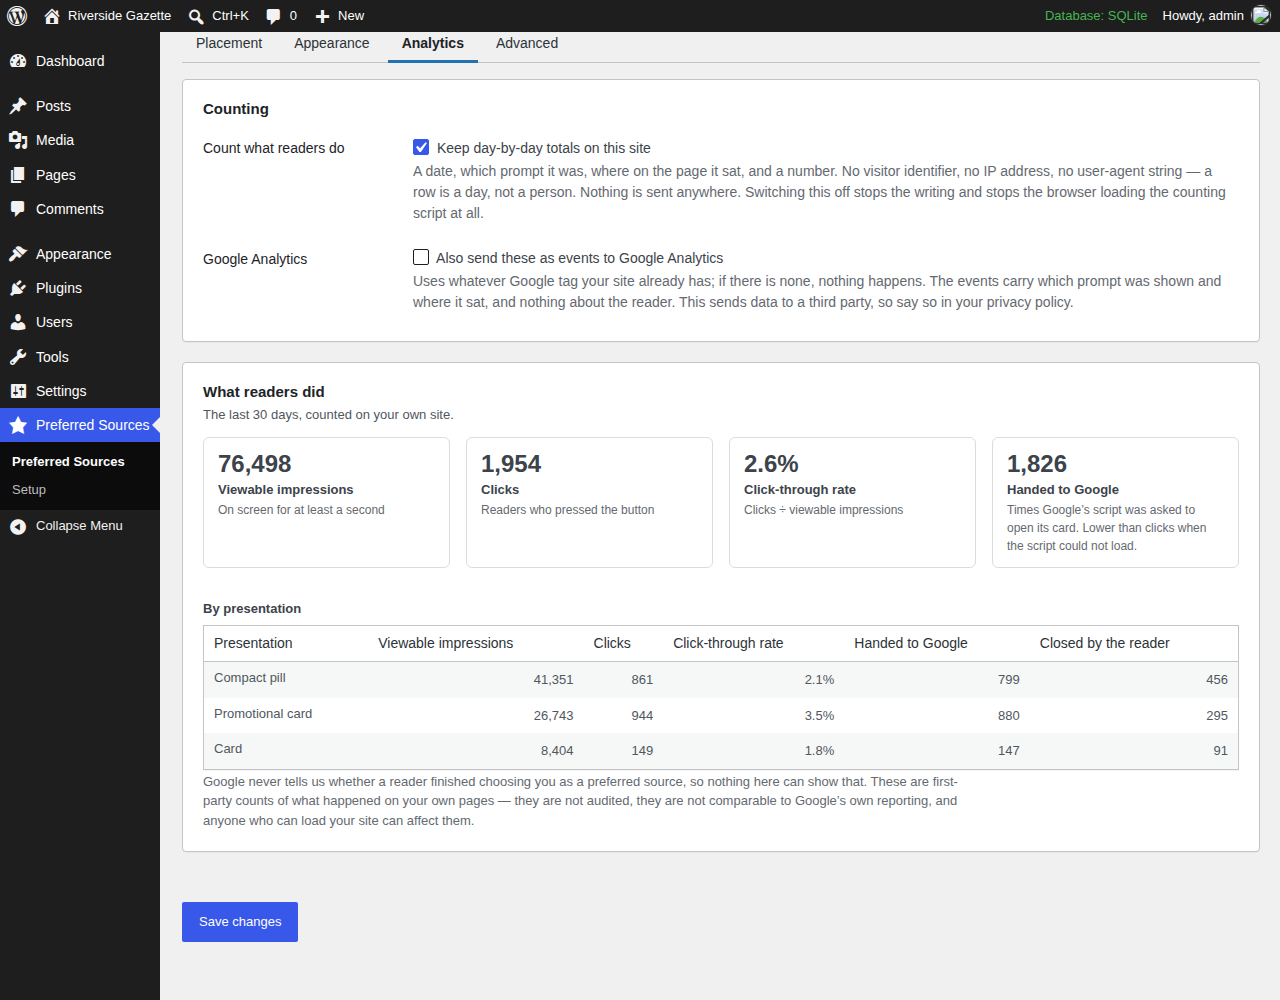
Task: Click the Tools wrench icon
Action: coord(18,357)
